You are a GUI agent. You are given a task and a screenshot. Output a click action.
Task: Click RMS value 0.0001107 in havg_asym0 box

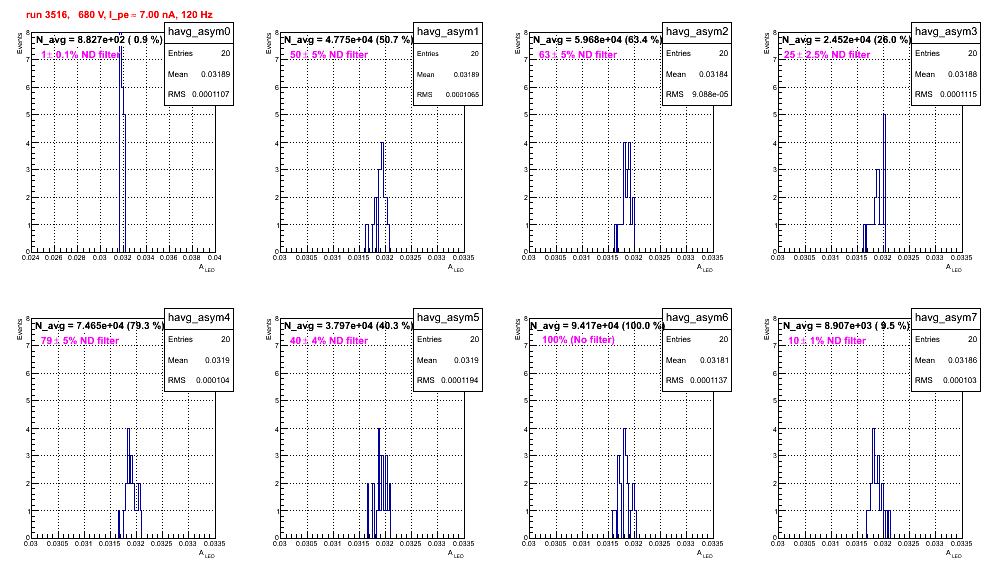211,94
